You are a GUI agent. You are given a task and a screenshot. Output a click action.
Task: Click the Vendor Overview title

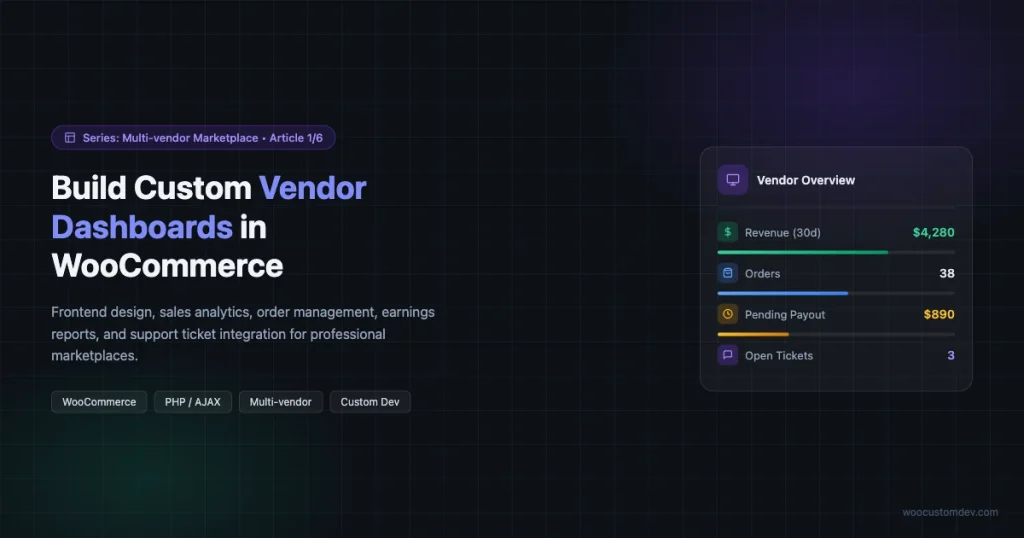point(805,180)
